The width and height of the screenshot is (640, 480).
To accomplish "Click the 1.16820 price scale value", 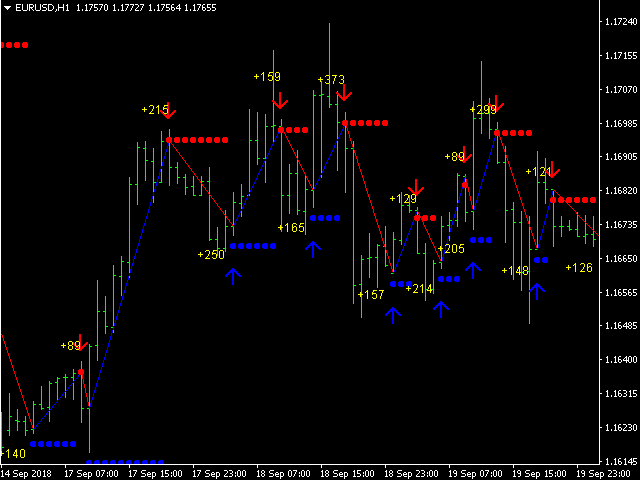I will 620,191.
